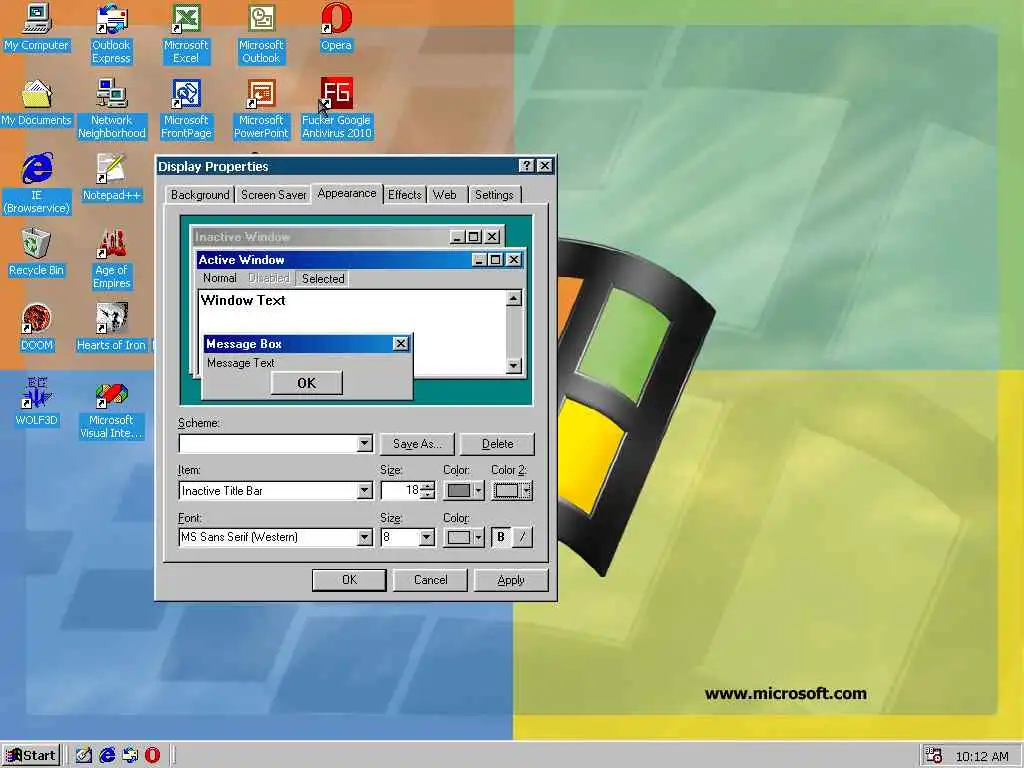
Task: Click the Selected menu item in preview
Action: click(x=323, y=279)
